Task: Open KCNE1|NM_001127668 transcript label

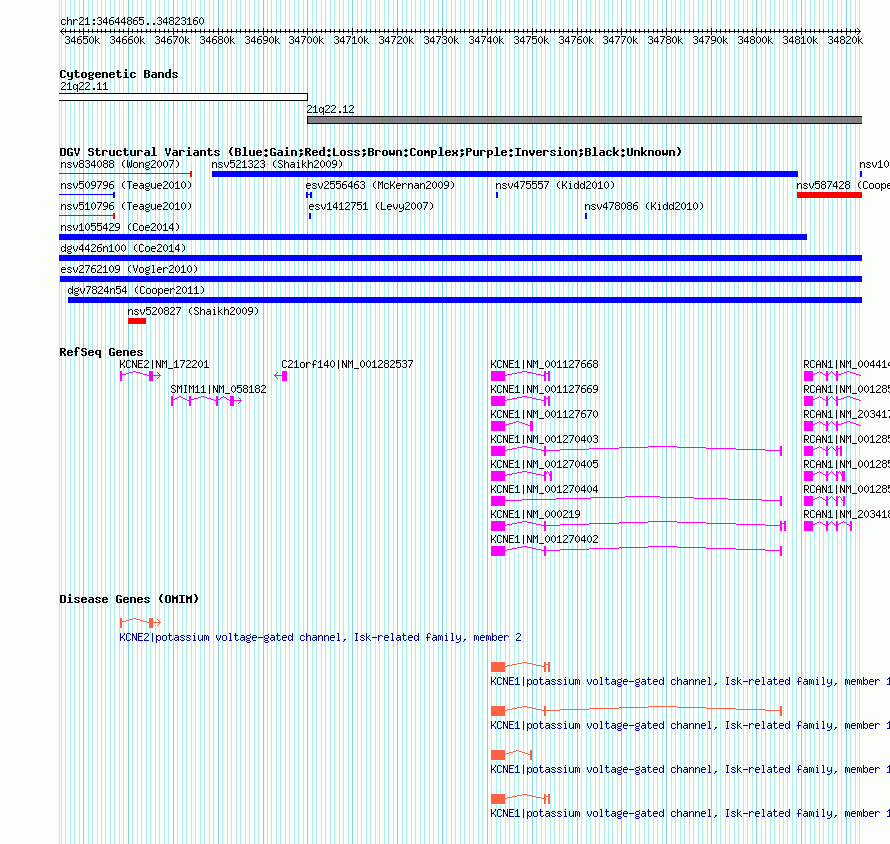Action: pos(544,364)
